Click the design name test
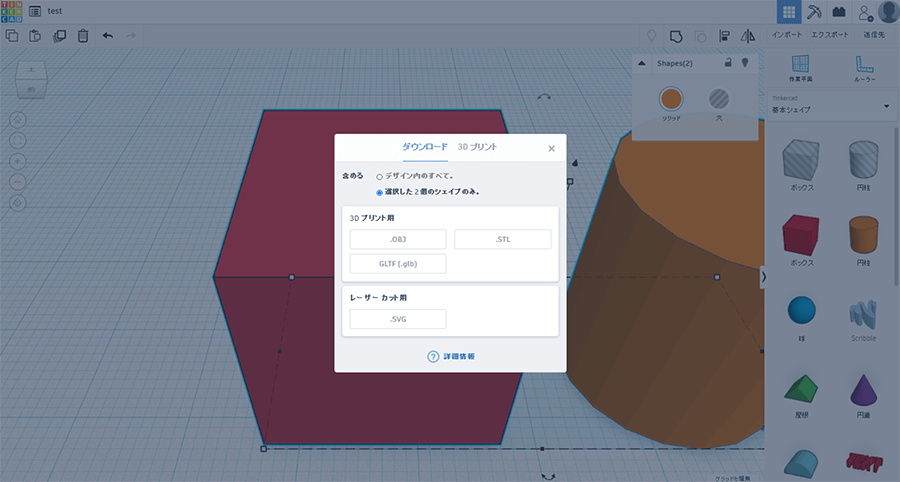The image size is (900, 482). [55, 11]
